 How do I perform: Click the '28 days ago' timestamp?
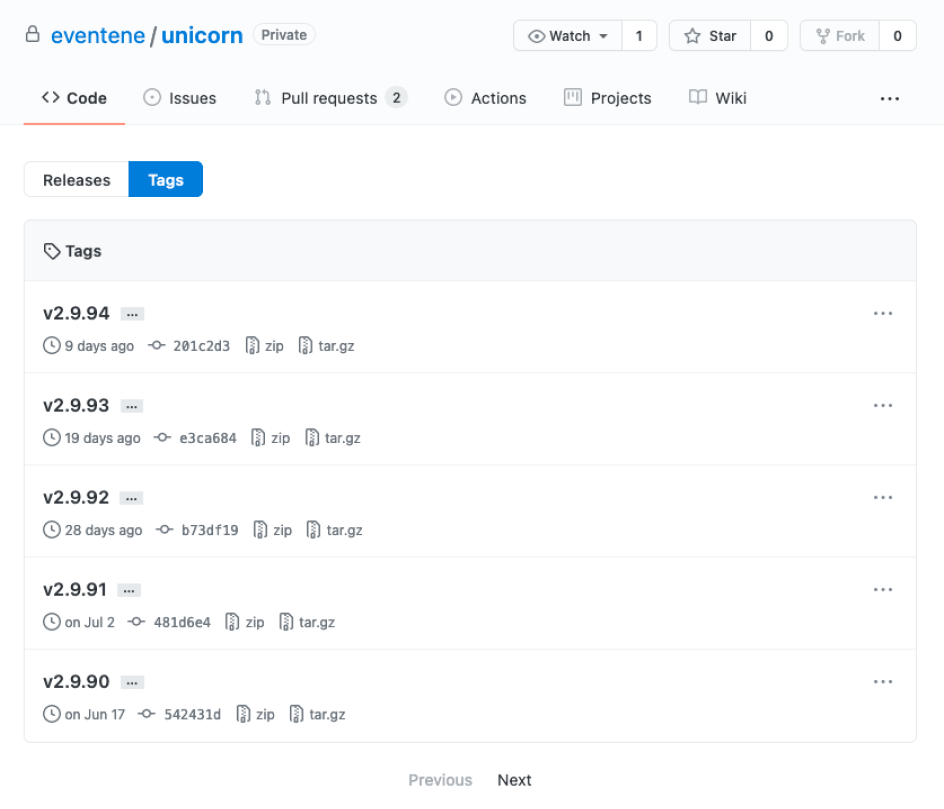click(104, 530)
